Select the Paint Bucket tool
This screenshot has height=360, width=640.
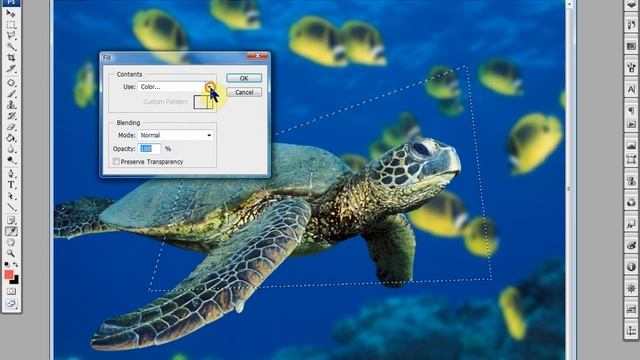11,138
